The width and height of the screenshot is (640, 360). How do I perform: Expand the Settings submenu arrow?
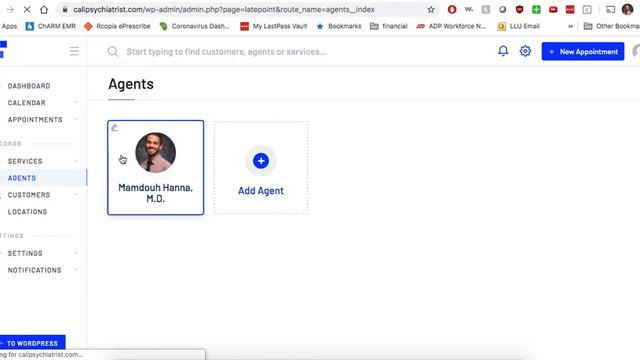click(x=76, y=253)
